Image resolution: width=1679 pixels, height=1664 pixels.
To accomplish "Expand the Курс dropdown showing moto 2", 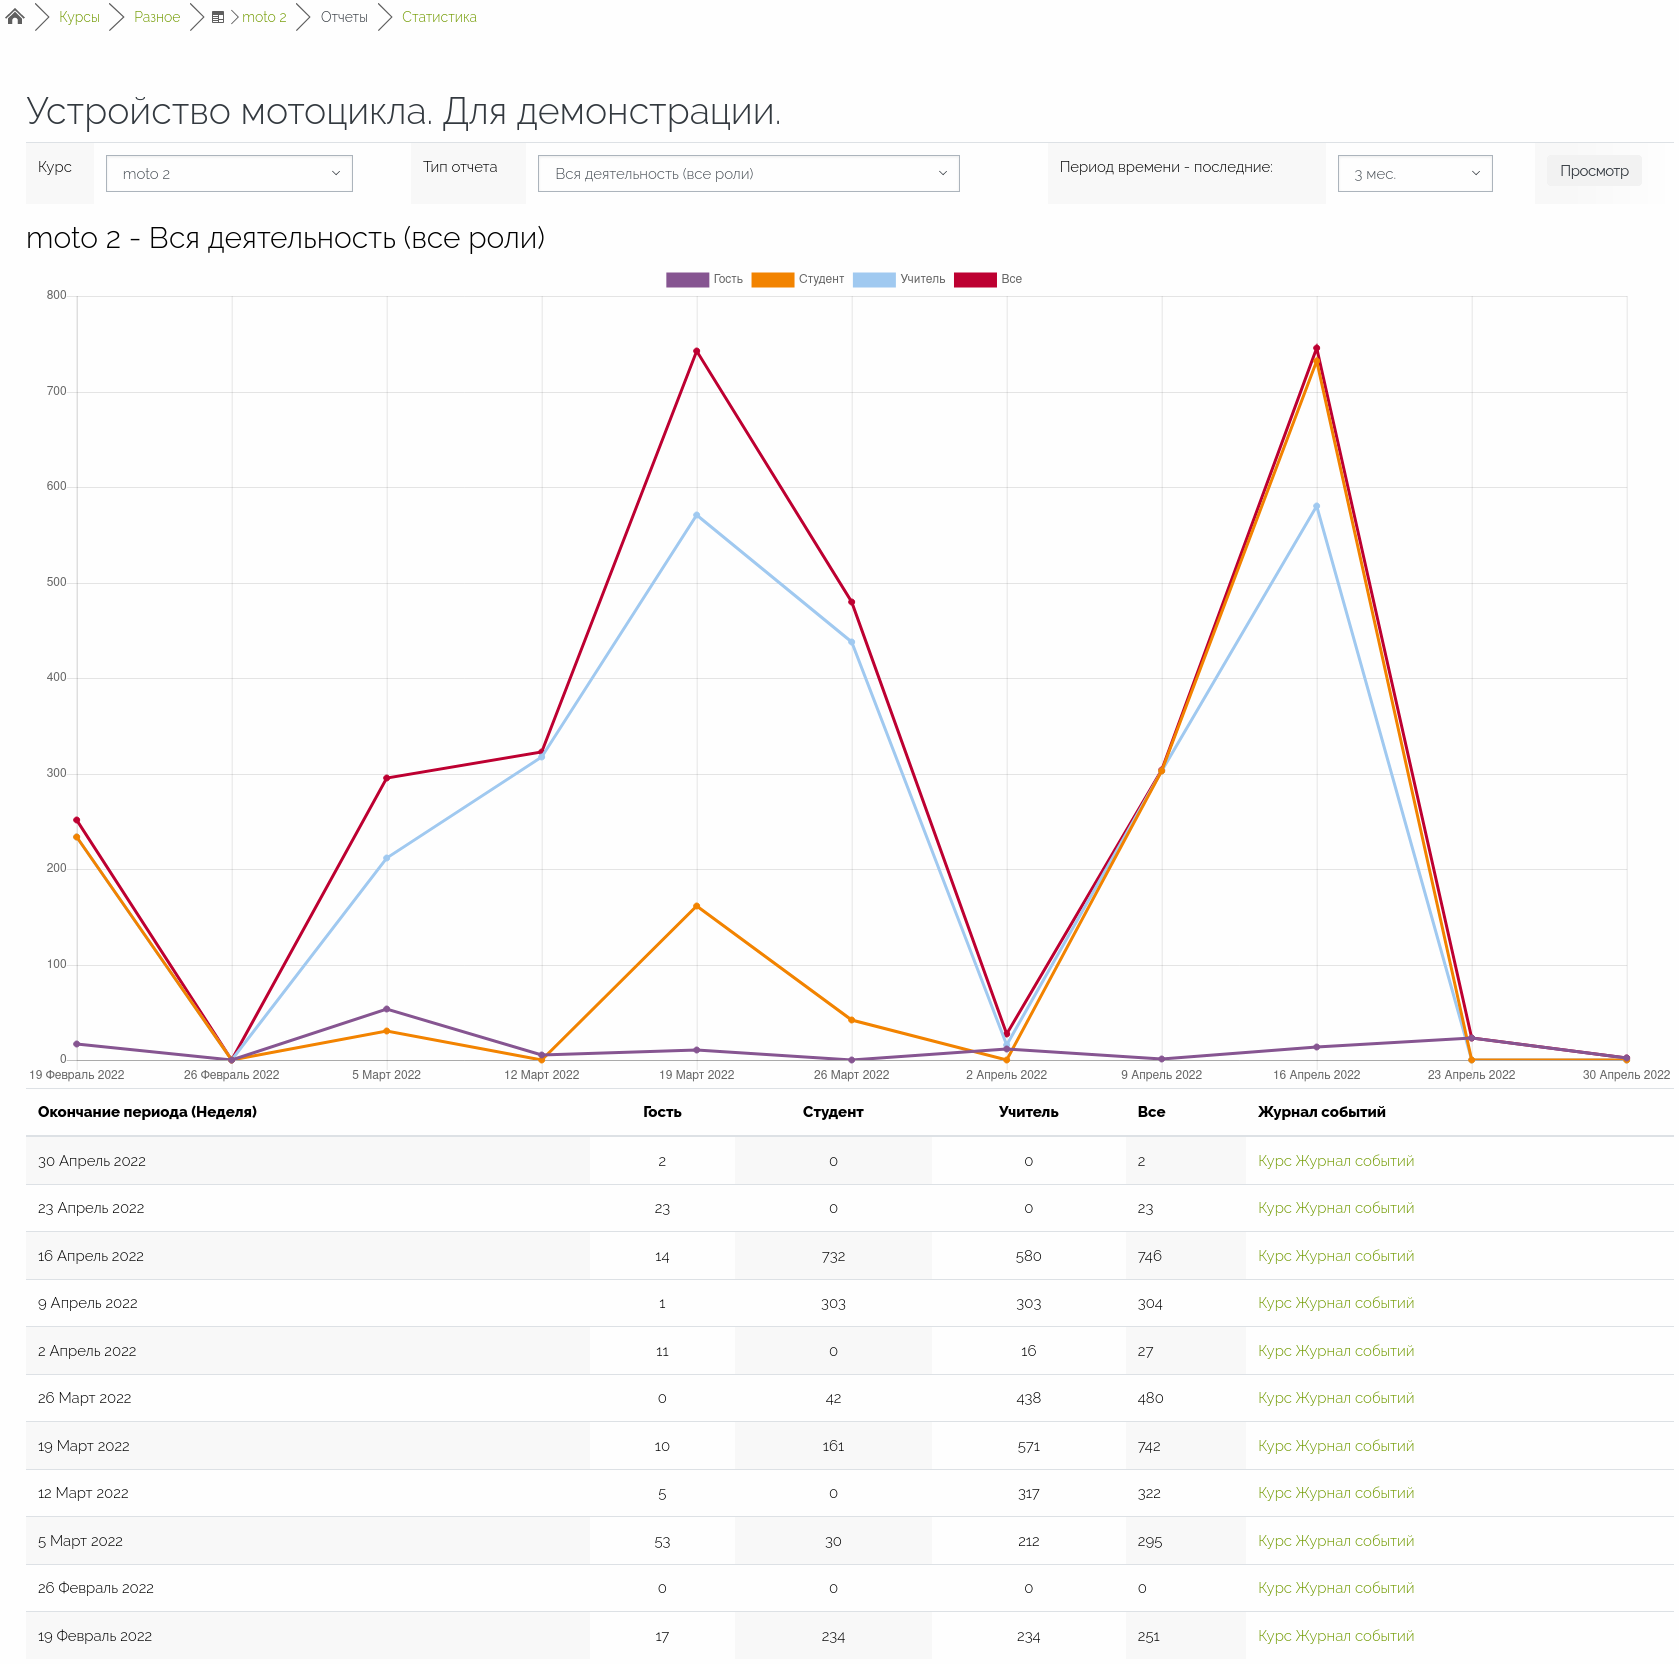I will coord(229,174).
